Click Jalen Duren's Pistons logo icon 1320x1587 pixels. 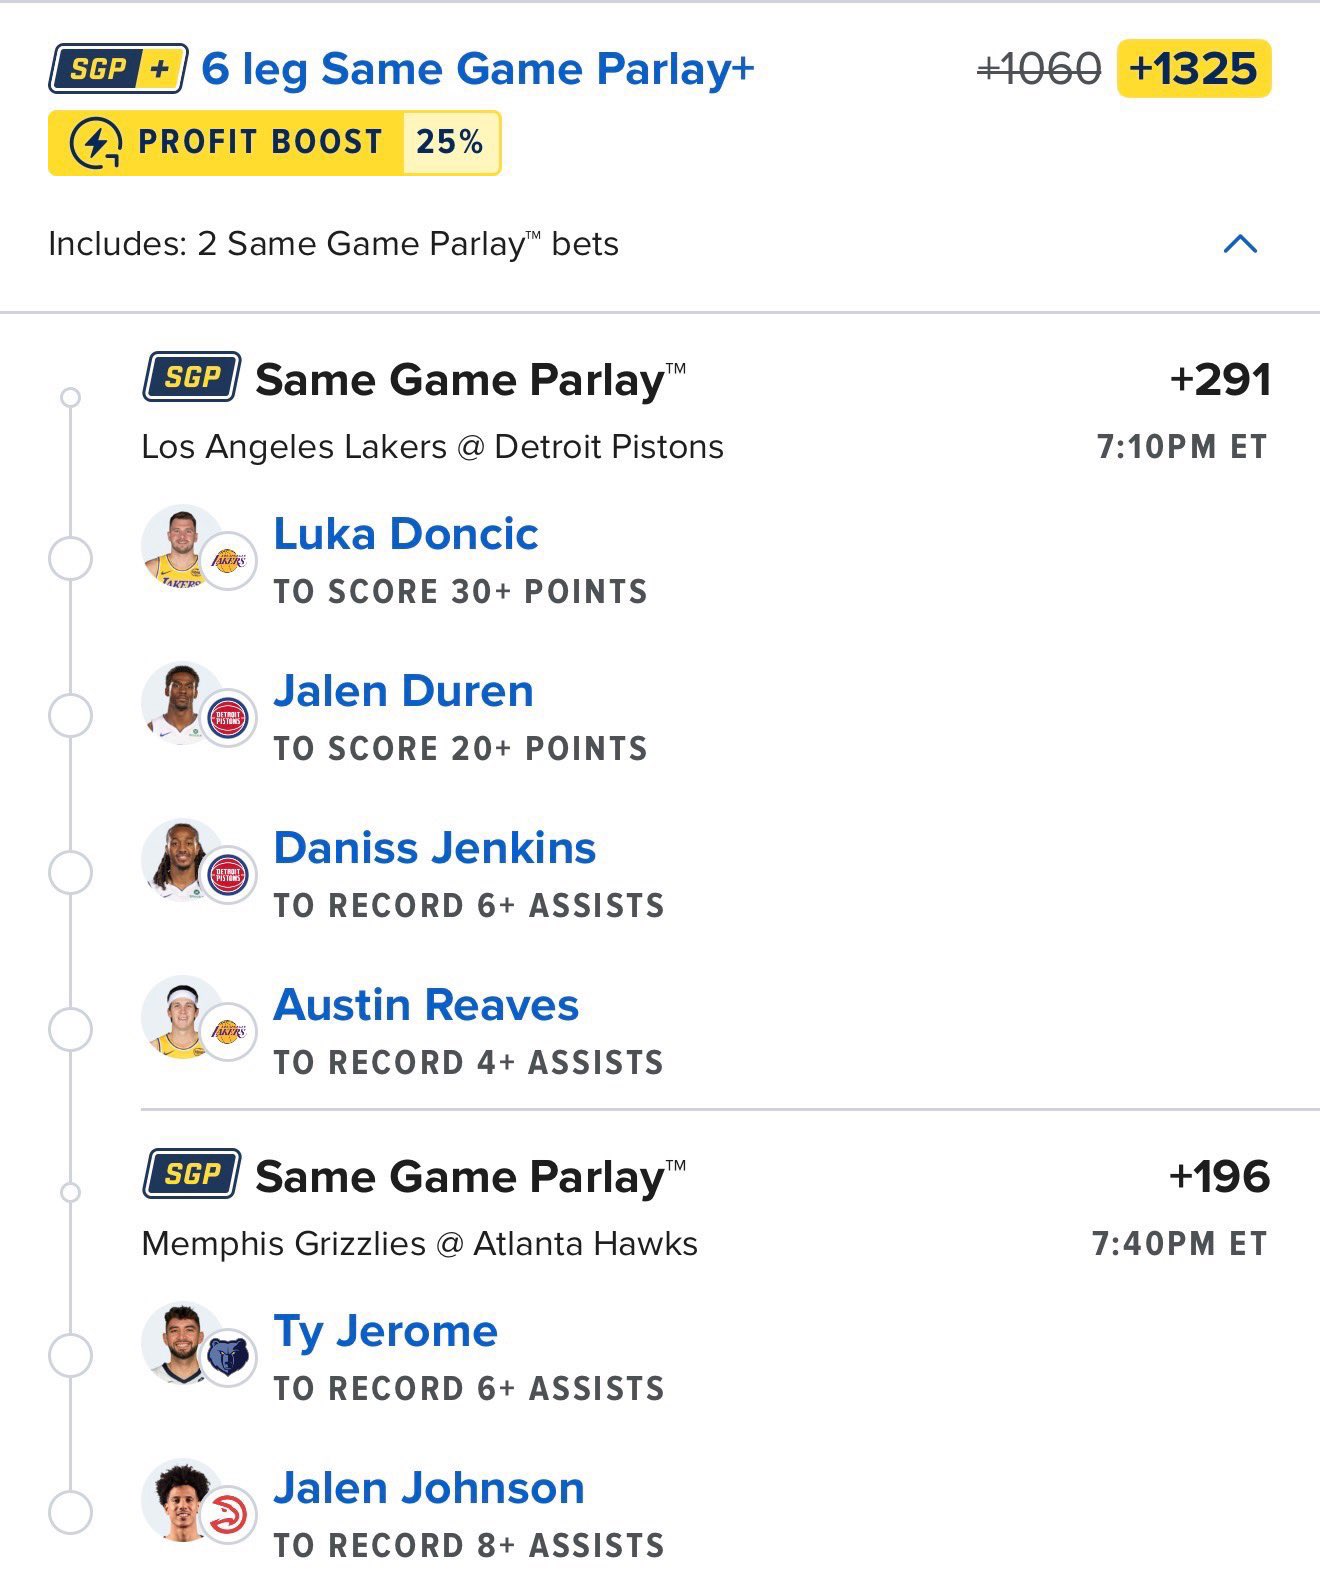[x=228, y=717]
